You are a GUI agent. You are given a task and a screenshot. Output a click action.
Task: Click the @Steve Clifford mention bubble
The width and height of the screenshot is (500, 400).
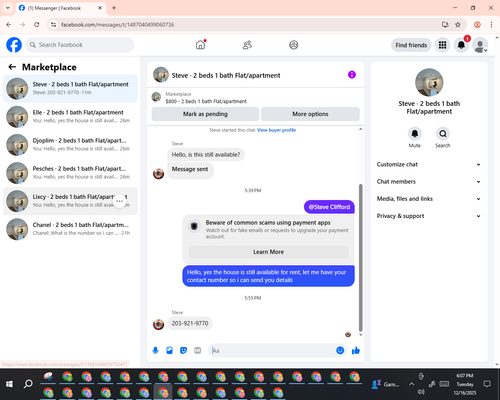pos(329,207)
